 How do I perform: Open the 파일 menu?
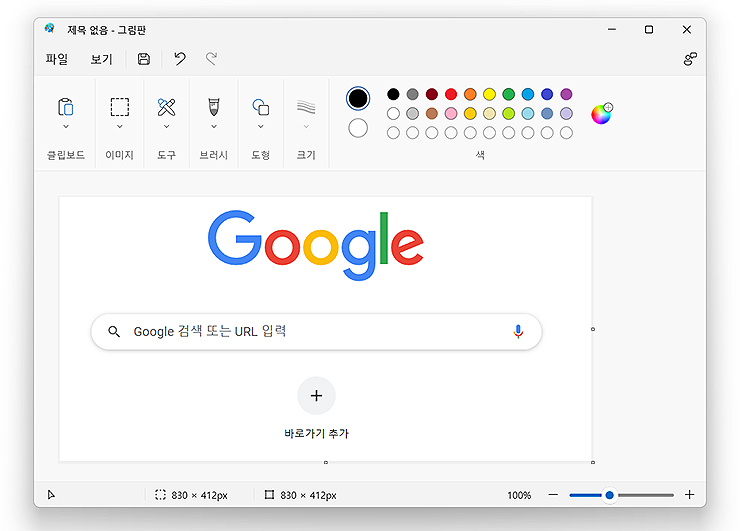57,59
